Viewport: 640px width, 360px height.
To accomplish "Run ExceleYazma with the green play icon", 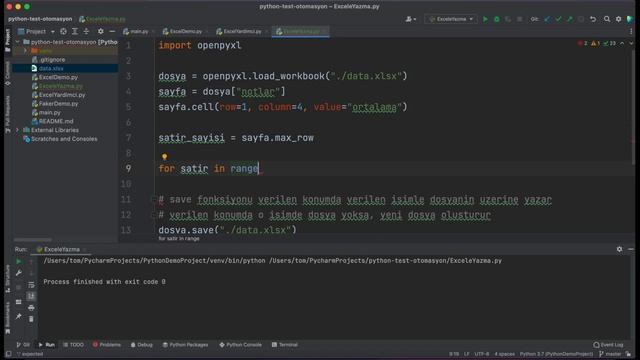I will (x=485, y=19).
